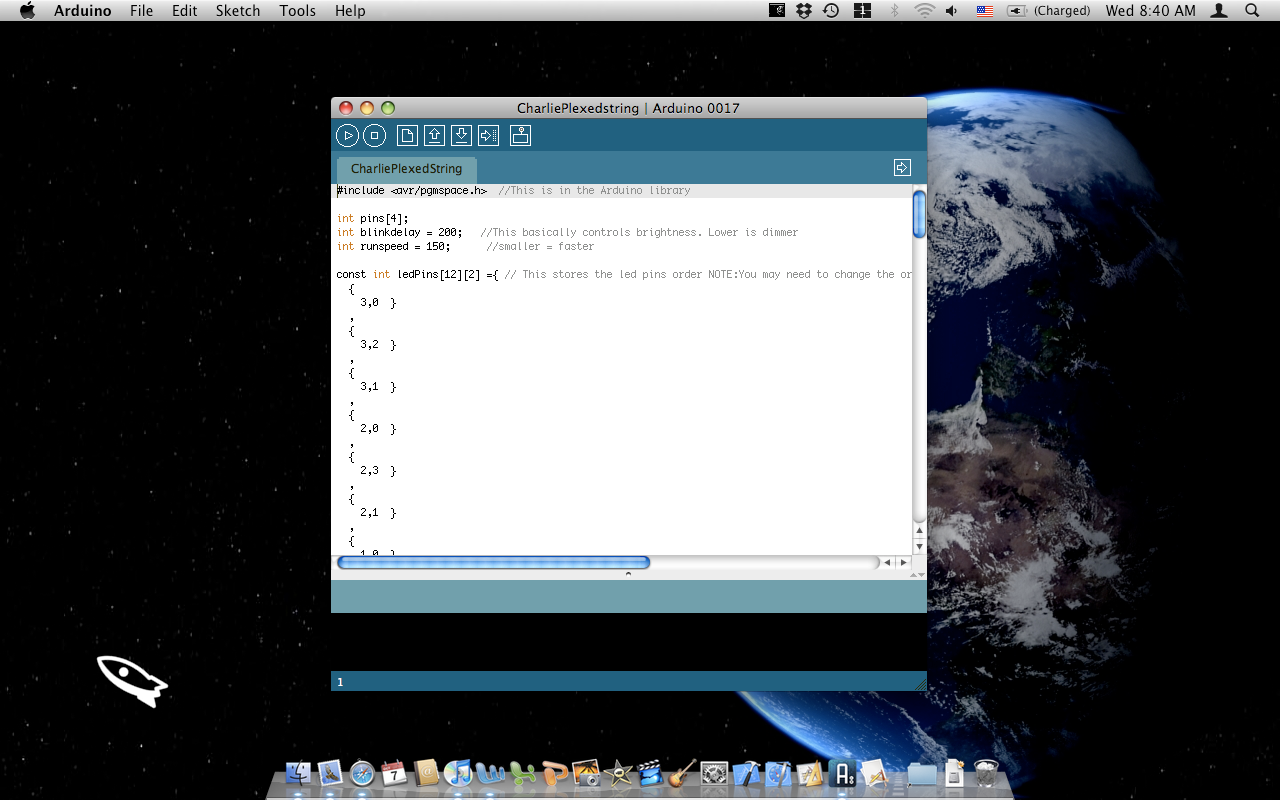Click the Open sketch up-arrow icon
The width and height of the screenshot is (1280, 800).
pos(434,136)
